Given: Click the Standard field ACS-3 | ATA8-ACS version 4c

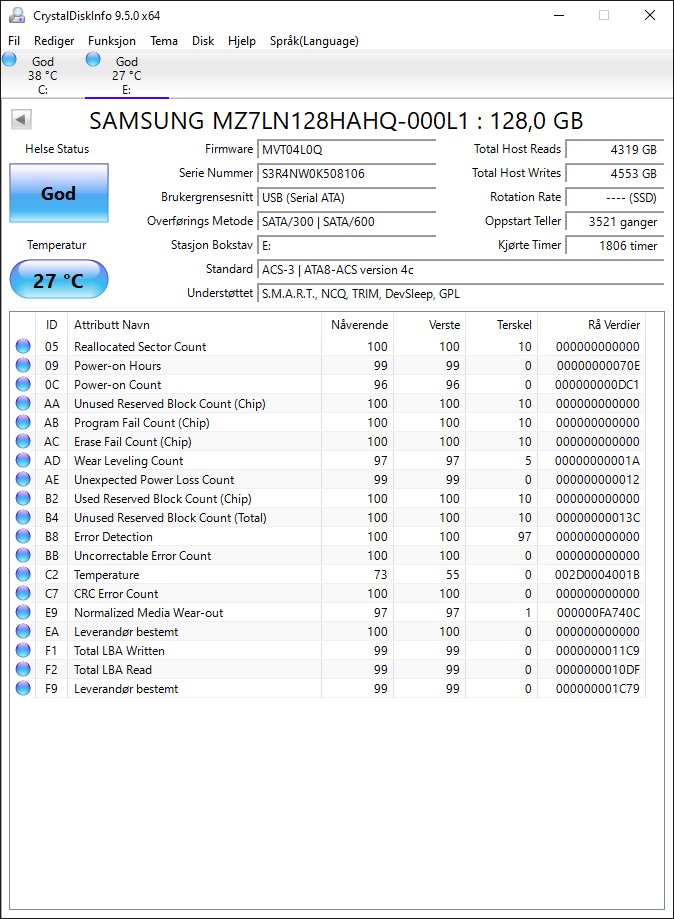Looking at the screenshot, I should [x=461, y=270].
